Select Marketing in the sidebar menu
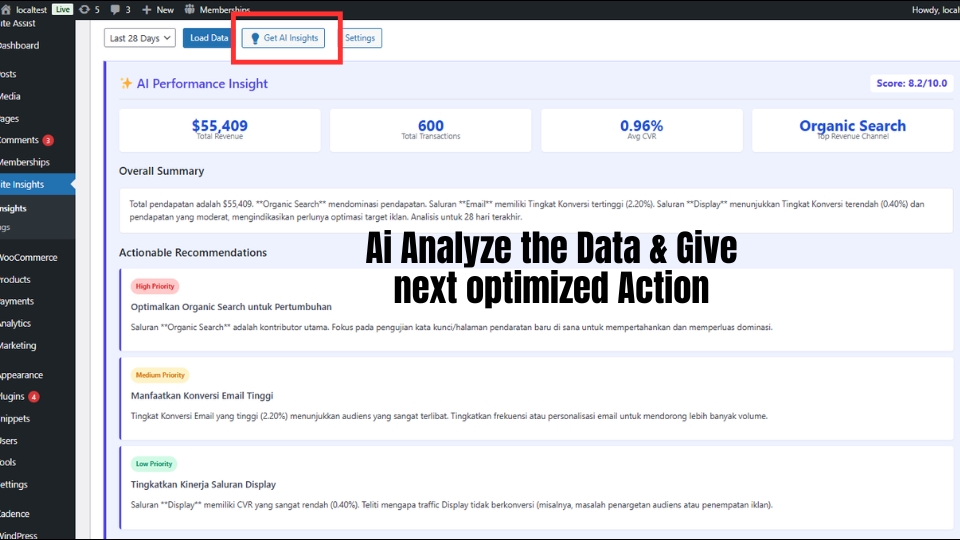 pyautogui.click(x=18, y=345)
